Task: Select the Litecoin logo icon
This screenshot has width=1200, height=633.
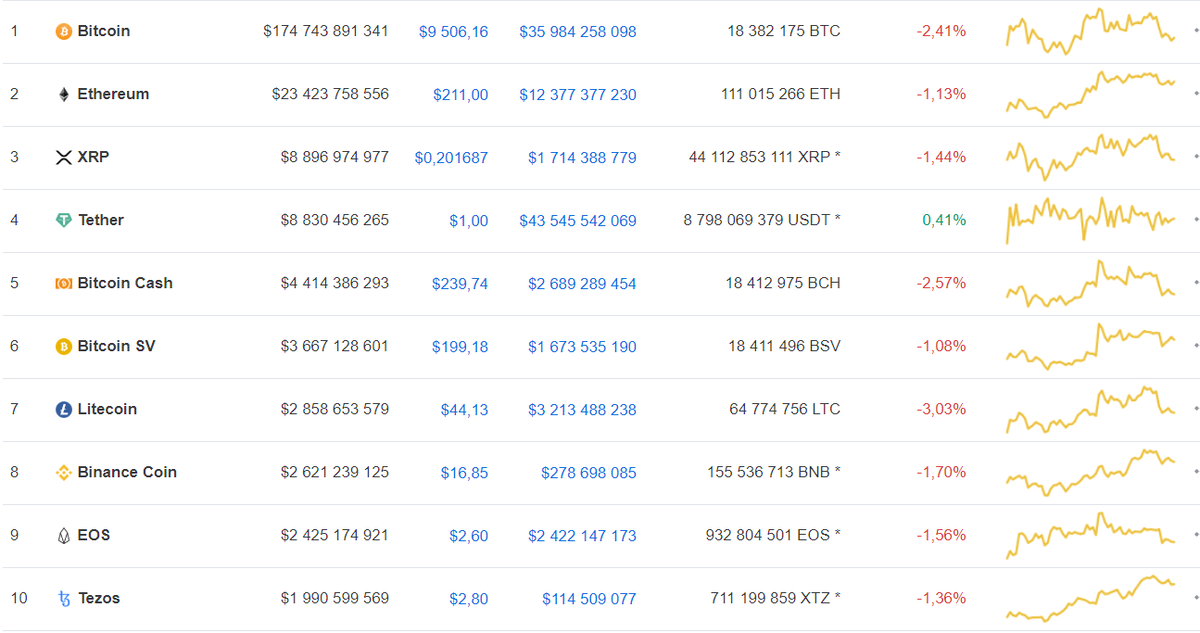Action: coord(63,409)
